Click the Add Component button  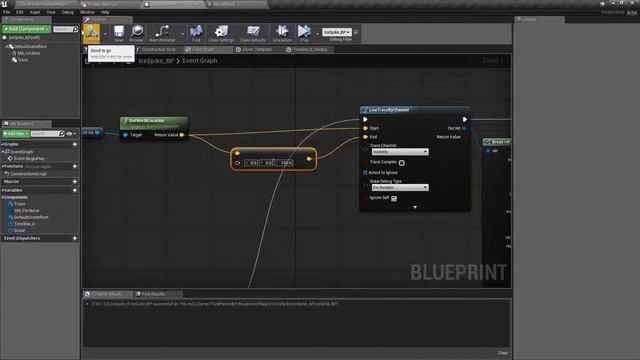tap(27, 29)
